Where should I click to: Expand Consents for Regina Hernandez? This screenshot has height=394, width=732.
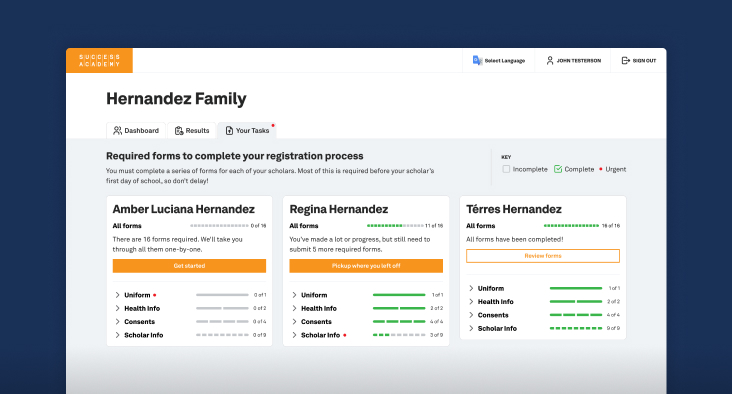[295, 322]
